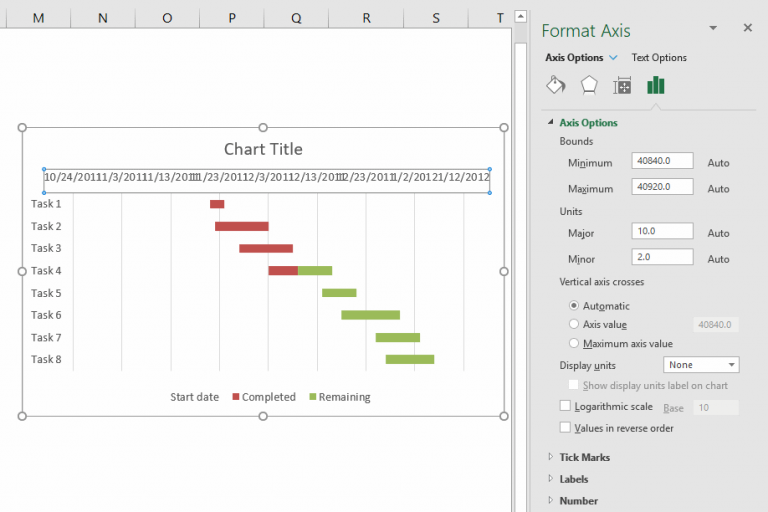Viewport: 768px width, 512px height.
Task: Enable Values in reverse order checkbox
Action: (x=565, y=428)
